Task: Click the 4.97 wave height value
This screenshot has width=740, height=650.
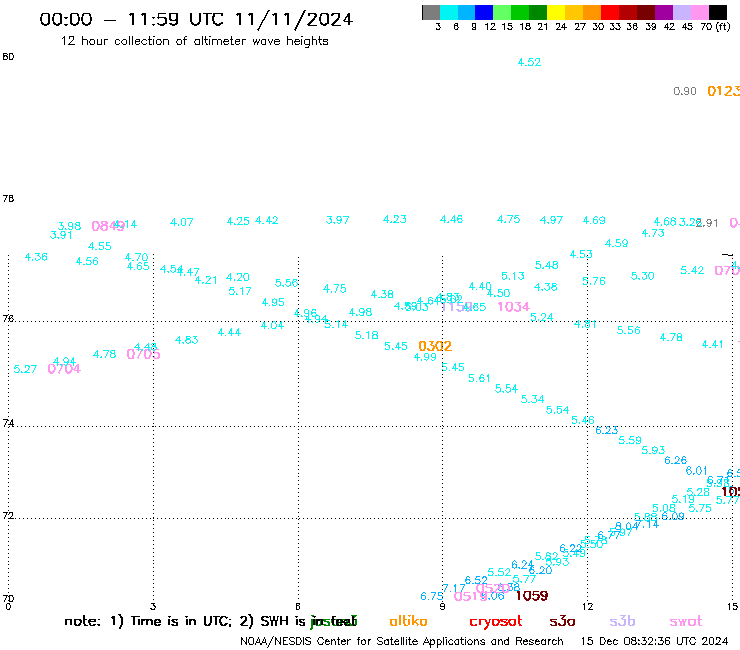Action: [551, 220]
